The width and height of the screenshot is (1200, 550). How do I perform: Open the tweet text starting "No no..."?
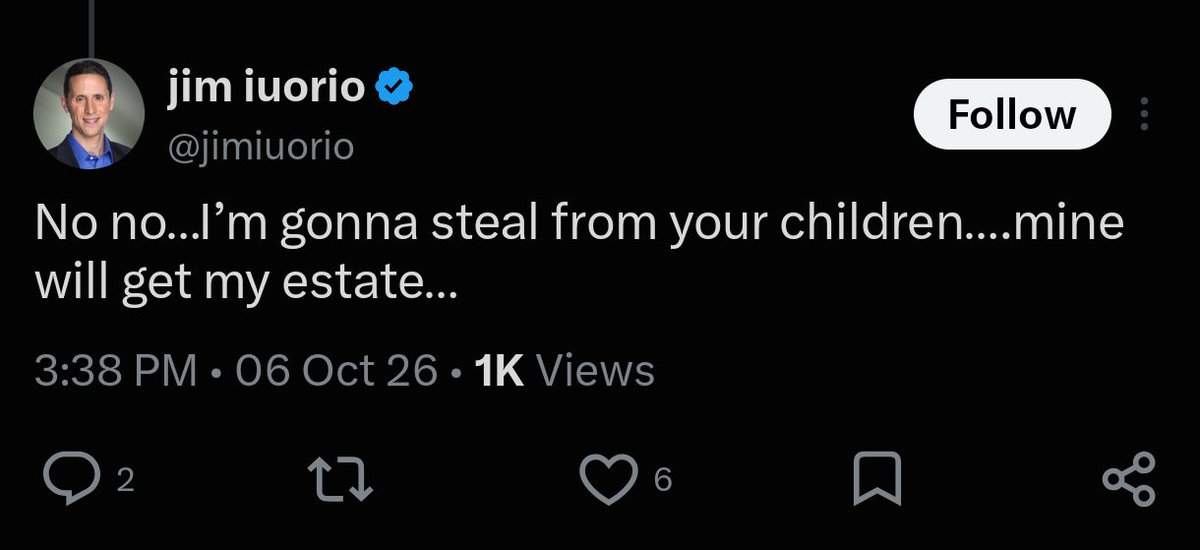[x=579, y=254]
